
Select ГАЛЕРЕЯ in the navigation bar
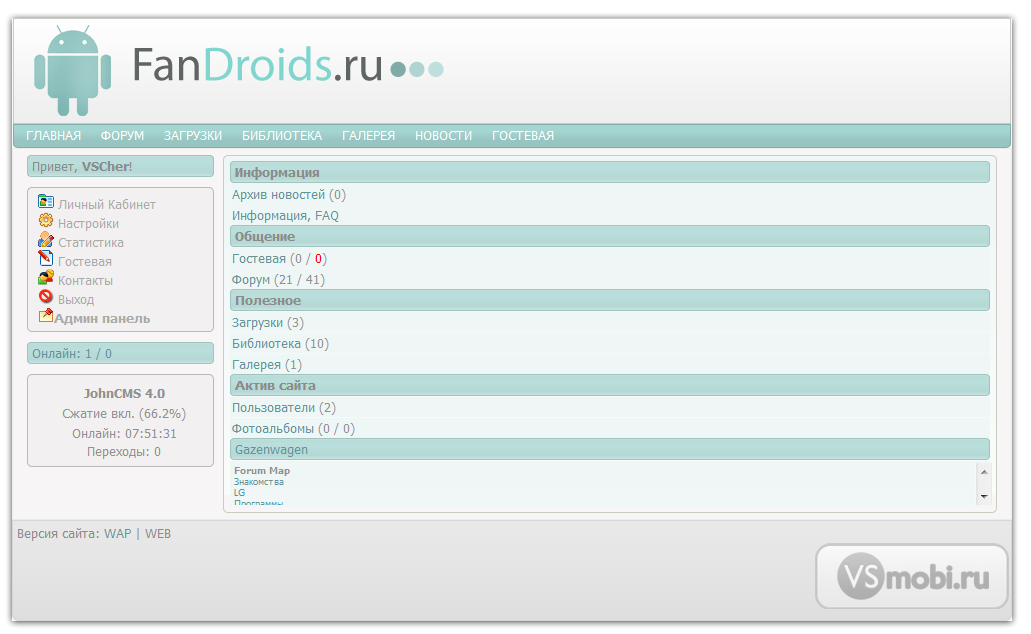coord(368,135)
